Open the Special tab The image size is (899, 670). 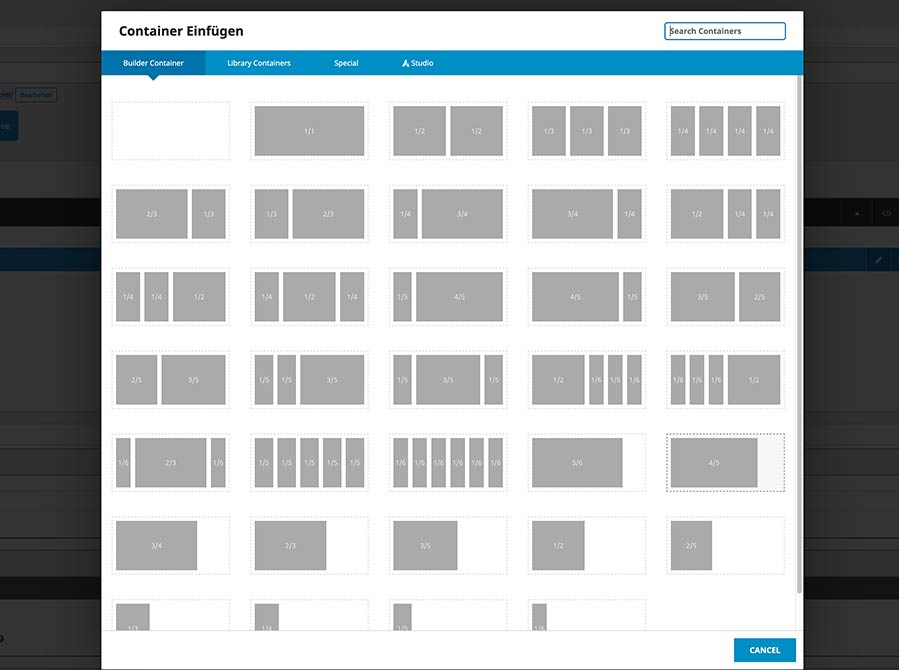(346, 62)
